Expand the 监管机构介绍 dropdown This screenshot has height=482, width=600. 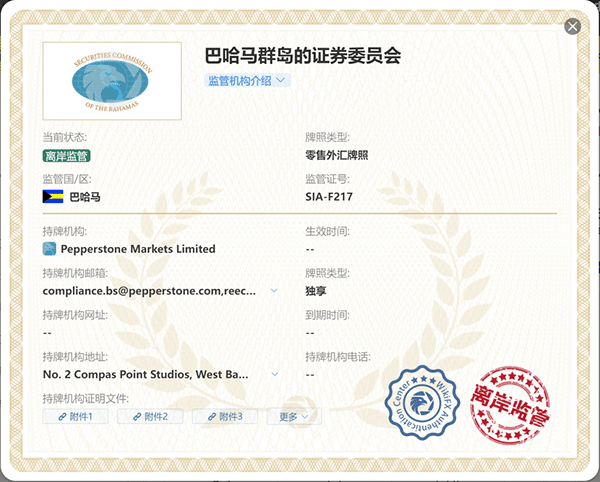(247, 80)
